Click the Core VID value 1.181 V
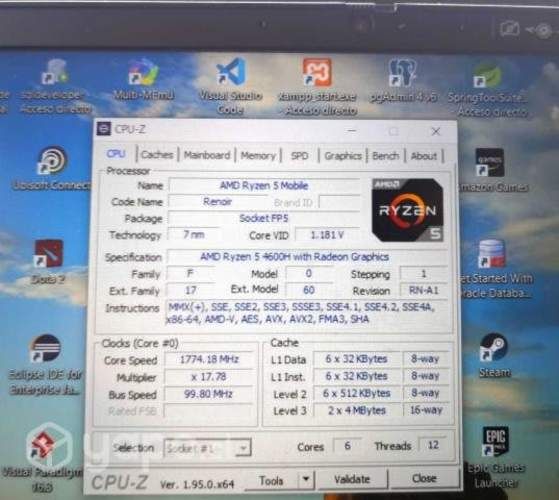The width and height of the screenshot is (559, 500). click(x=327, y=235)
